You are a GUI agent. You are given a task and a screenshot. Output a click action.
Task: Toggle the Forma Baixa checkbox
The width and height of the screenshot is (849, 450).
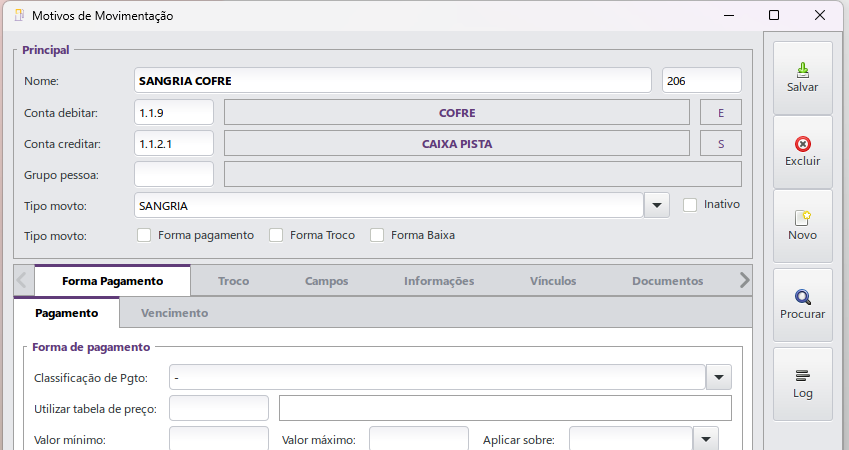377,236
